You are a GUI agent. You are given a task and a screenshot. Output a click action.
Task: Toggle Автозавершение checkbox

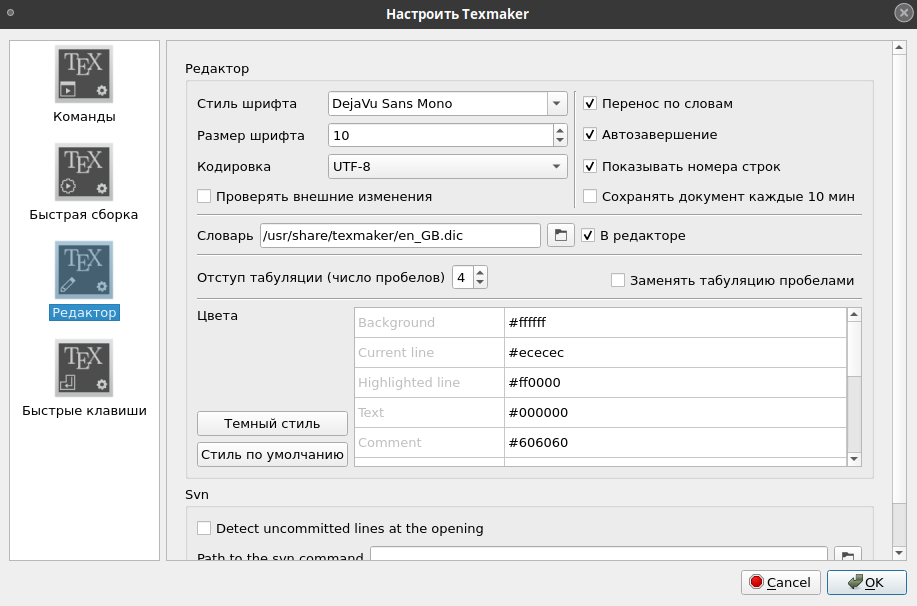pyautogui.click(x=590, y=135)
